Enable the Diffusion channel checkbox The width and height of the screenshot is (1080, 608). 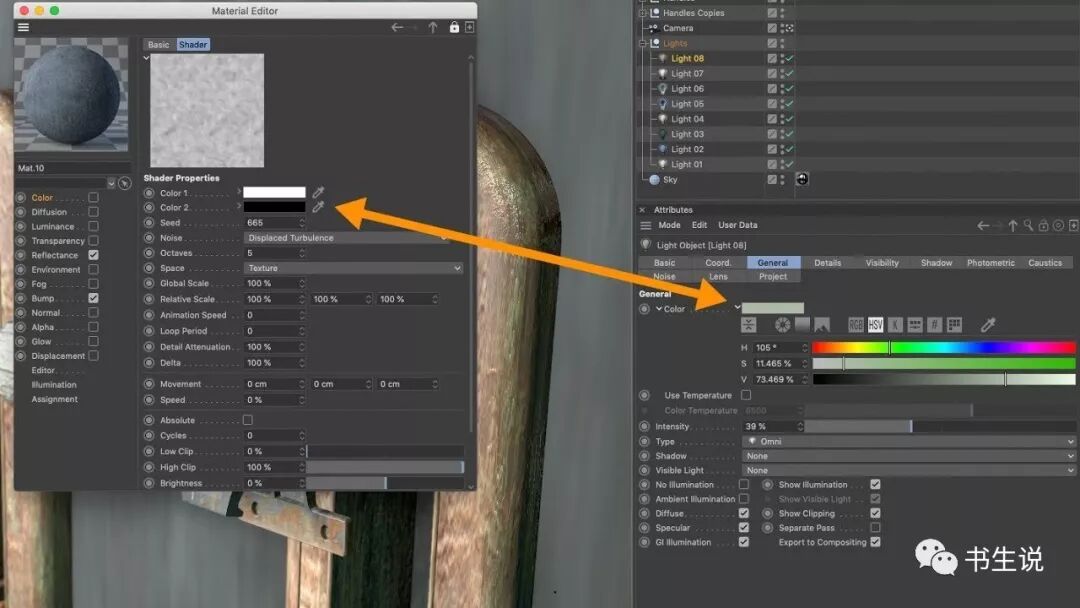[x=93, y=212]
